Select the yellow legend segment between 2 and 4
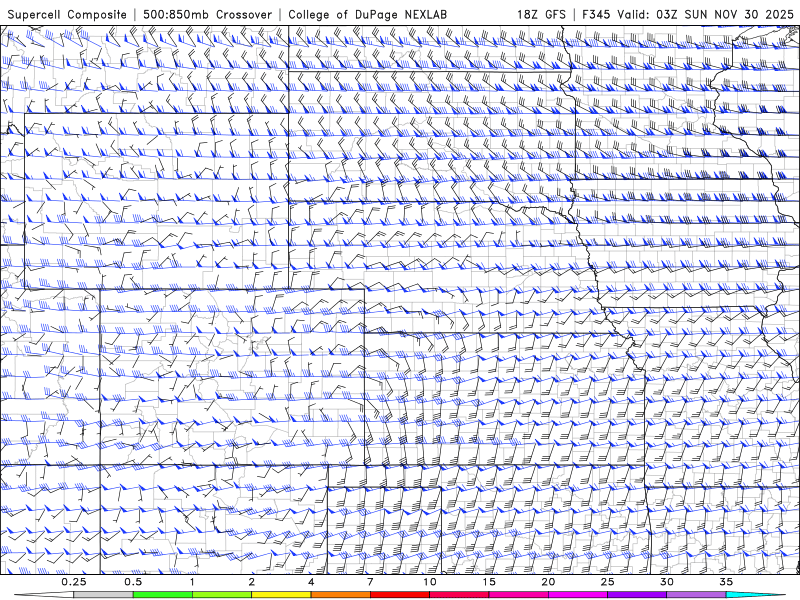 pyautogui.click(x=281, y=595)
